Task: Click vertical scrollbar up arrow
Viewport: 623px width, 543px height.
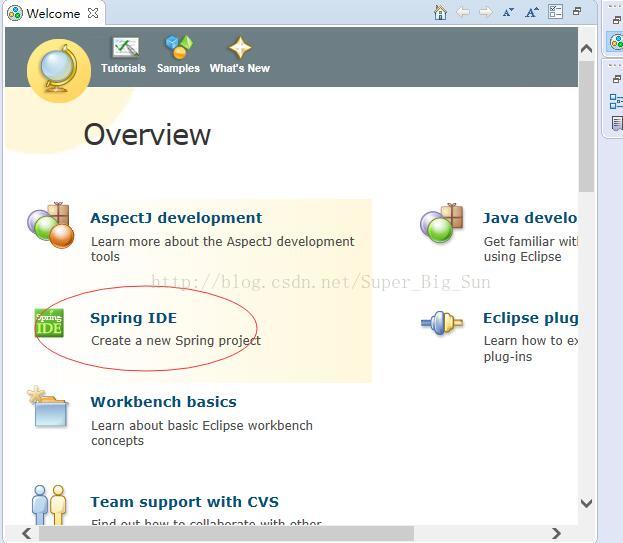Action: [586, 49]
